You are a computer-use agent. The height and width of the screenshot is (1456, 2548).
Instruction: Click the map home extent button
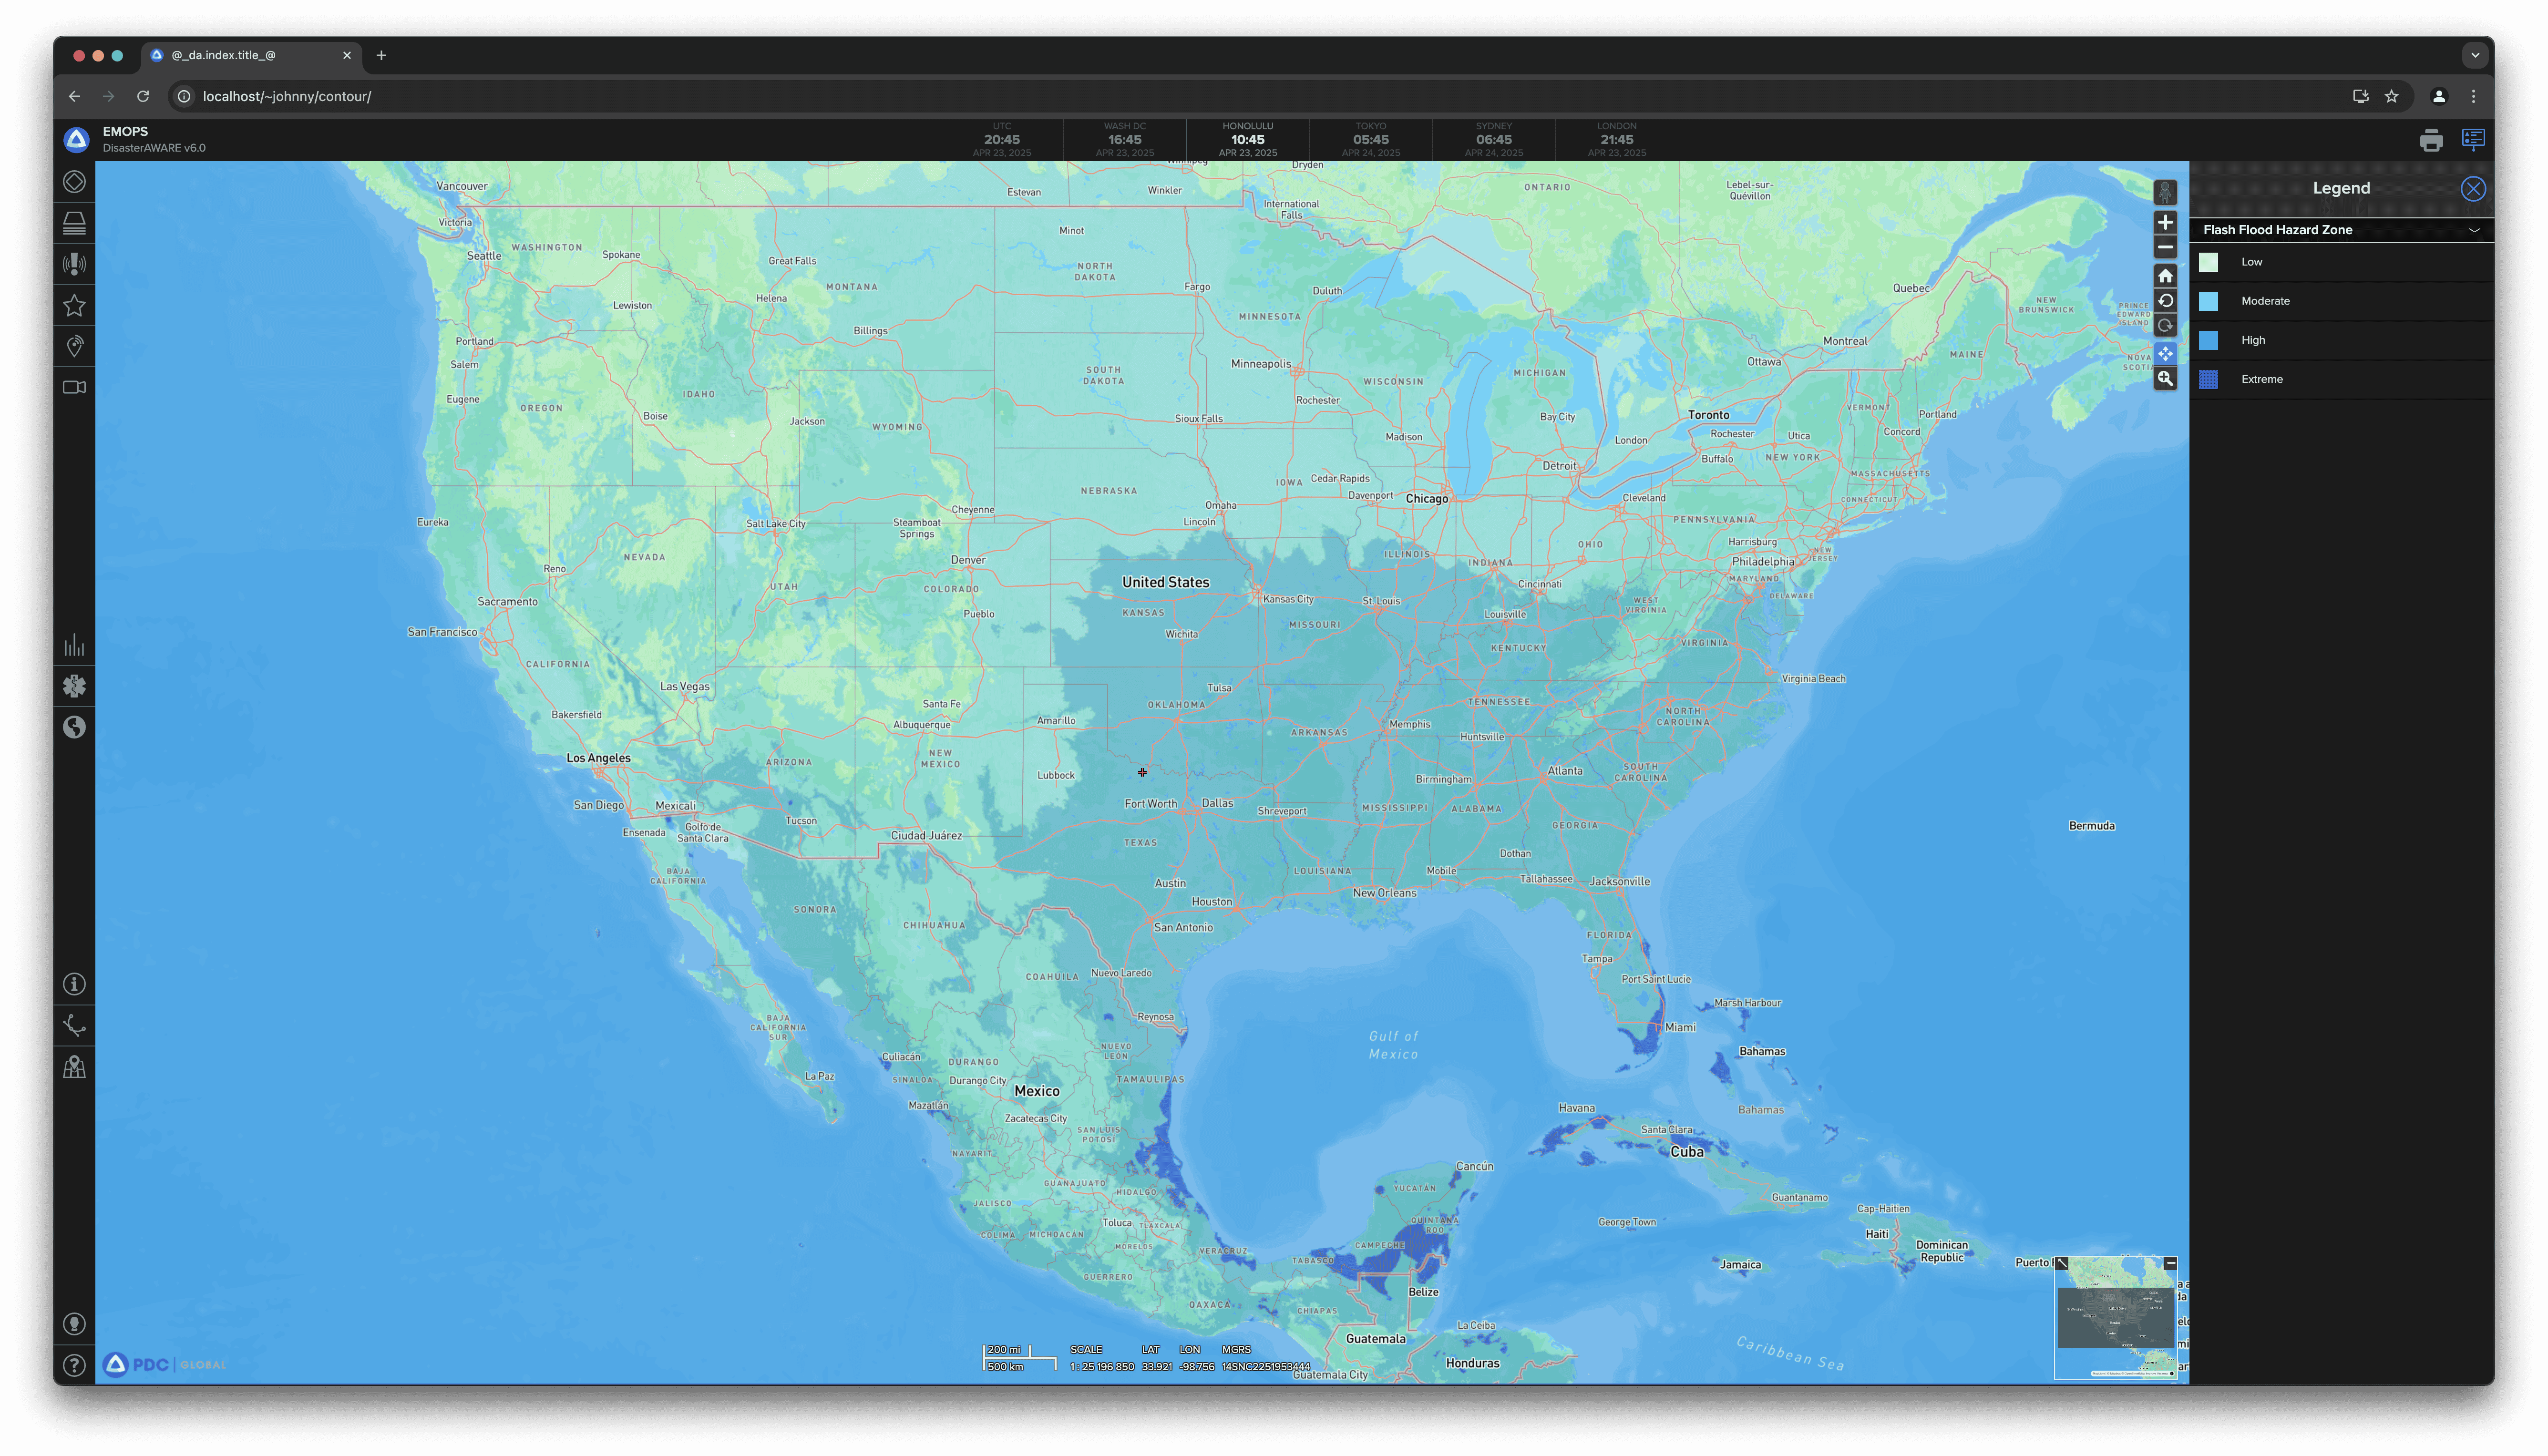pyautogui.click(x=2165, y=276)
